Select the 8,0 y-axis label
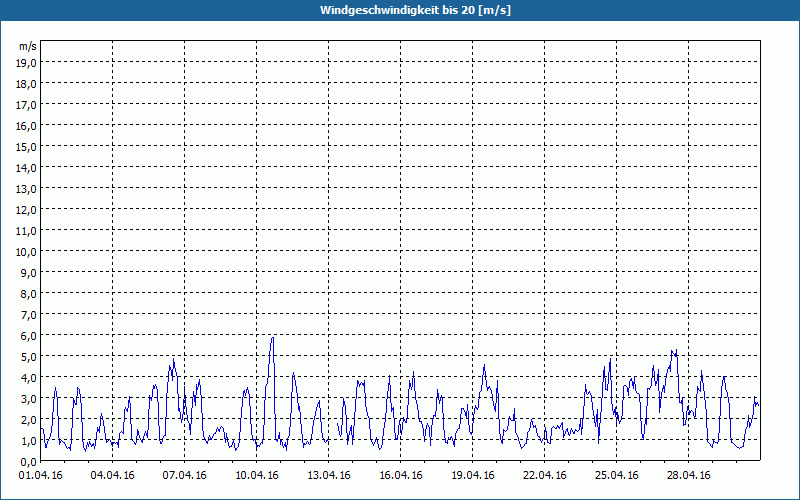Screen dimensions: 800x500 click(30, 293)
